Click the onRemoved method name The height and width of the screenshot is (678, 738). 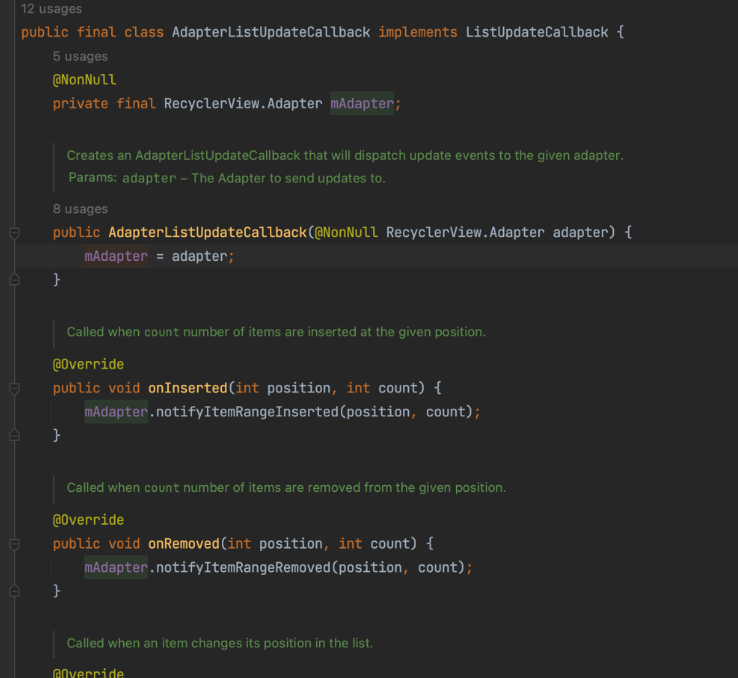click(x=184, y=544)
